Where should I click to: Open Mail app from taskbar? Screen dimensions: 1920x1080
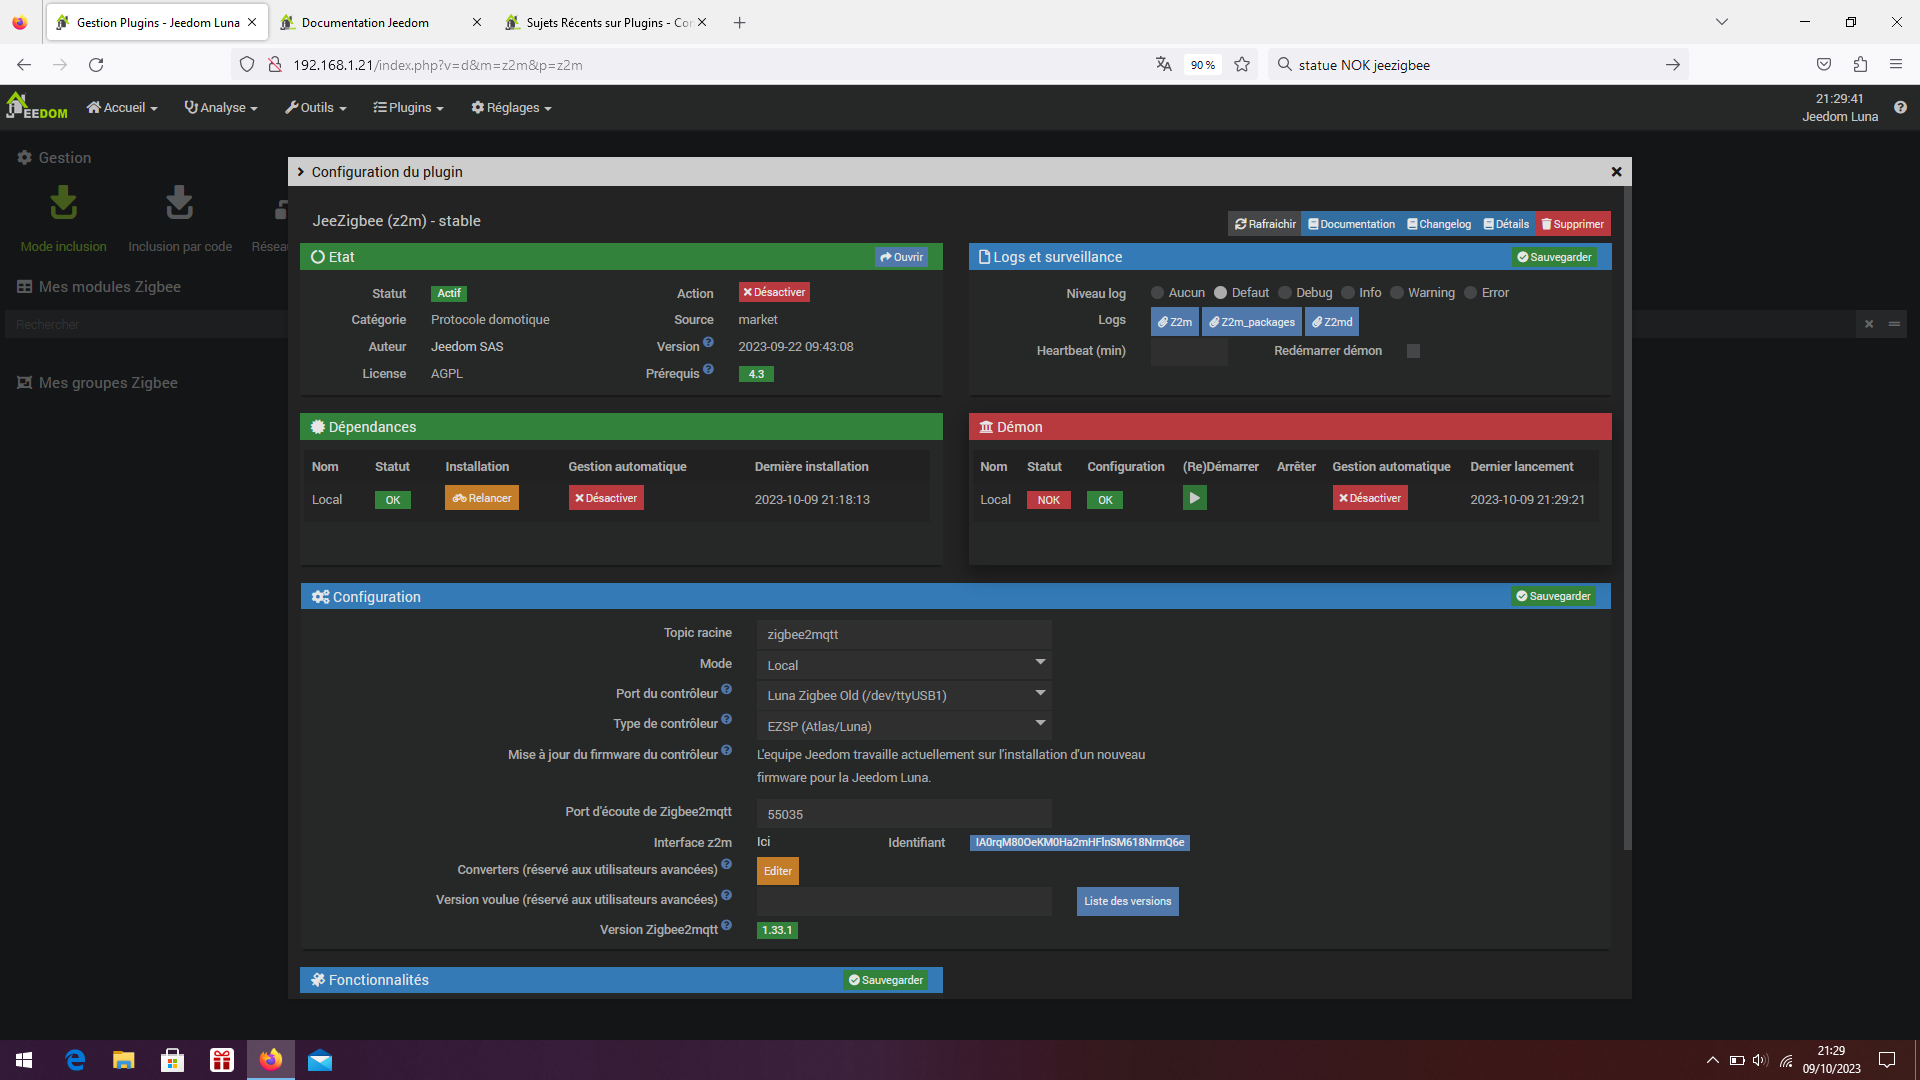(x=320, y=1060)
